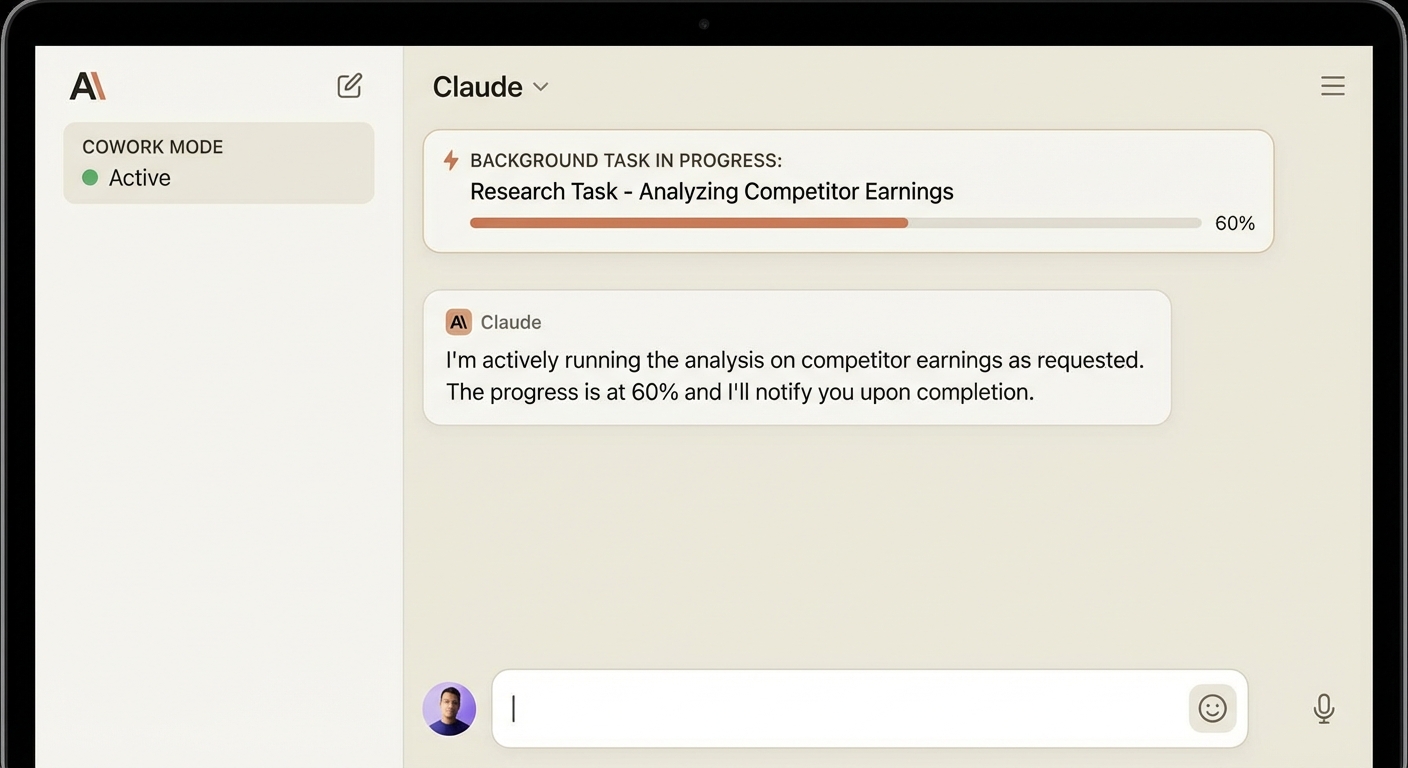Expand the background task progress card
The image size is (1408, 768).
pyautogui.click(x=848, y=190)
